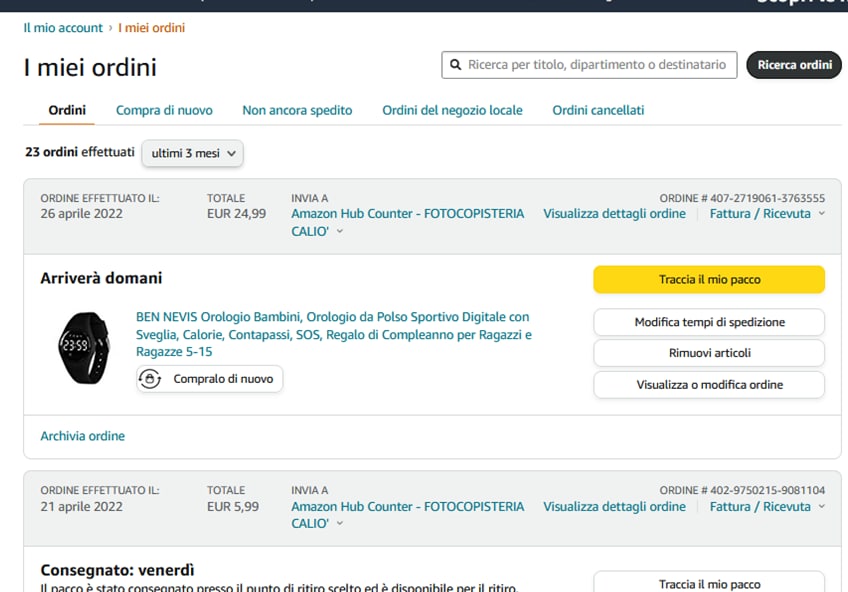Open the 'ultimi 3 mesi' period dropdown
Viewport: 848px width, 592px height.
coord(192,153)
